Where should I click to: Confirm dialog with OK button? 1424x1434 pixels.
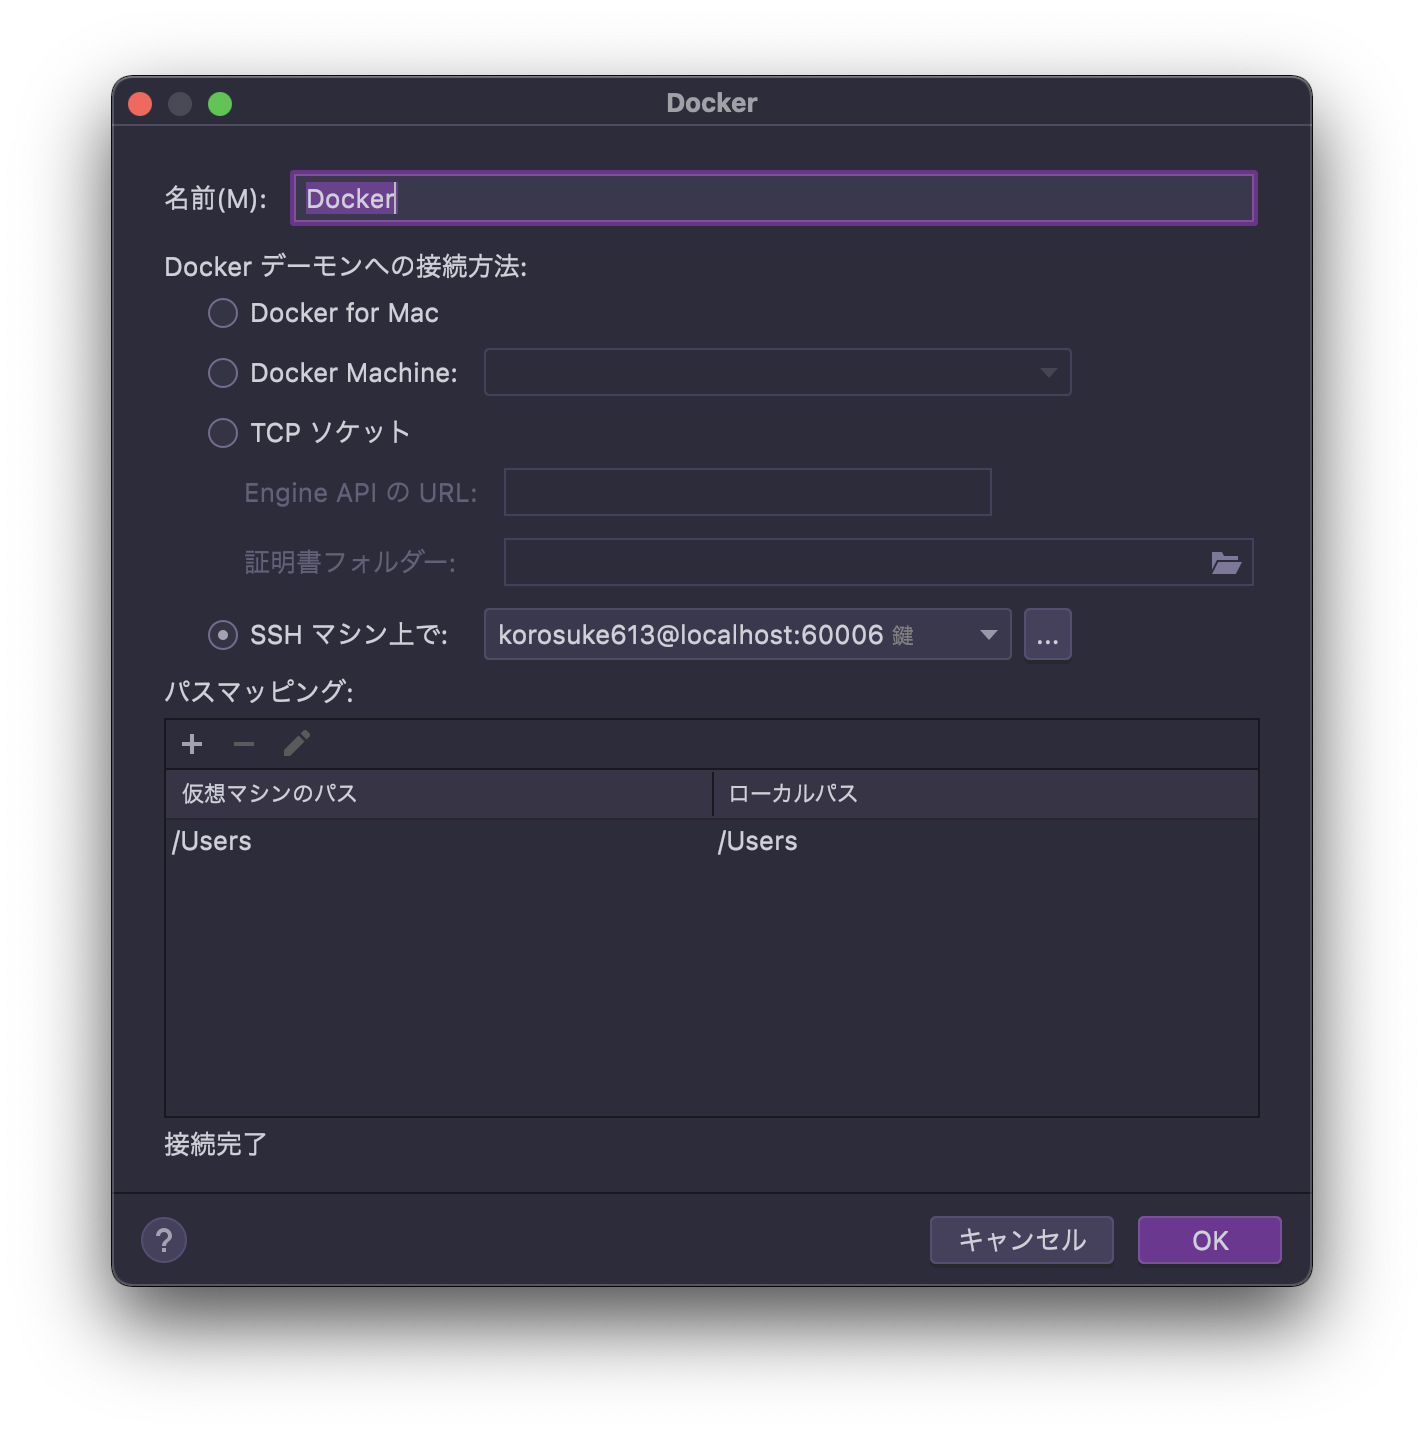tap(1210, 1240)
